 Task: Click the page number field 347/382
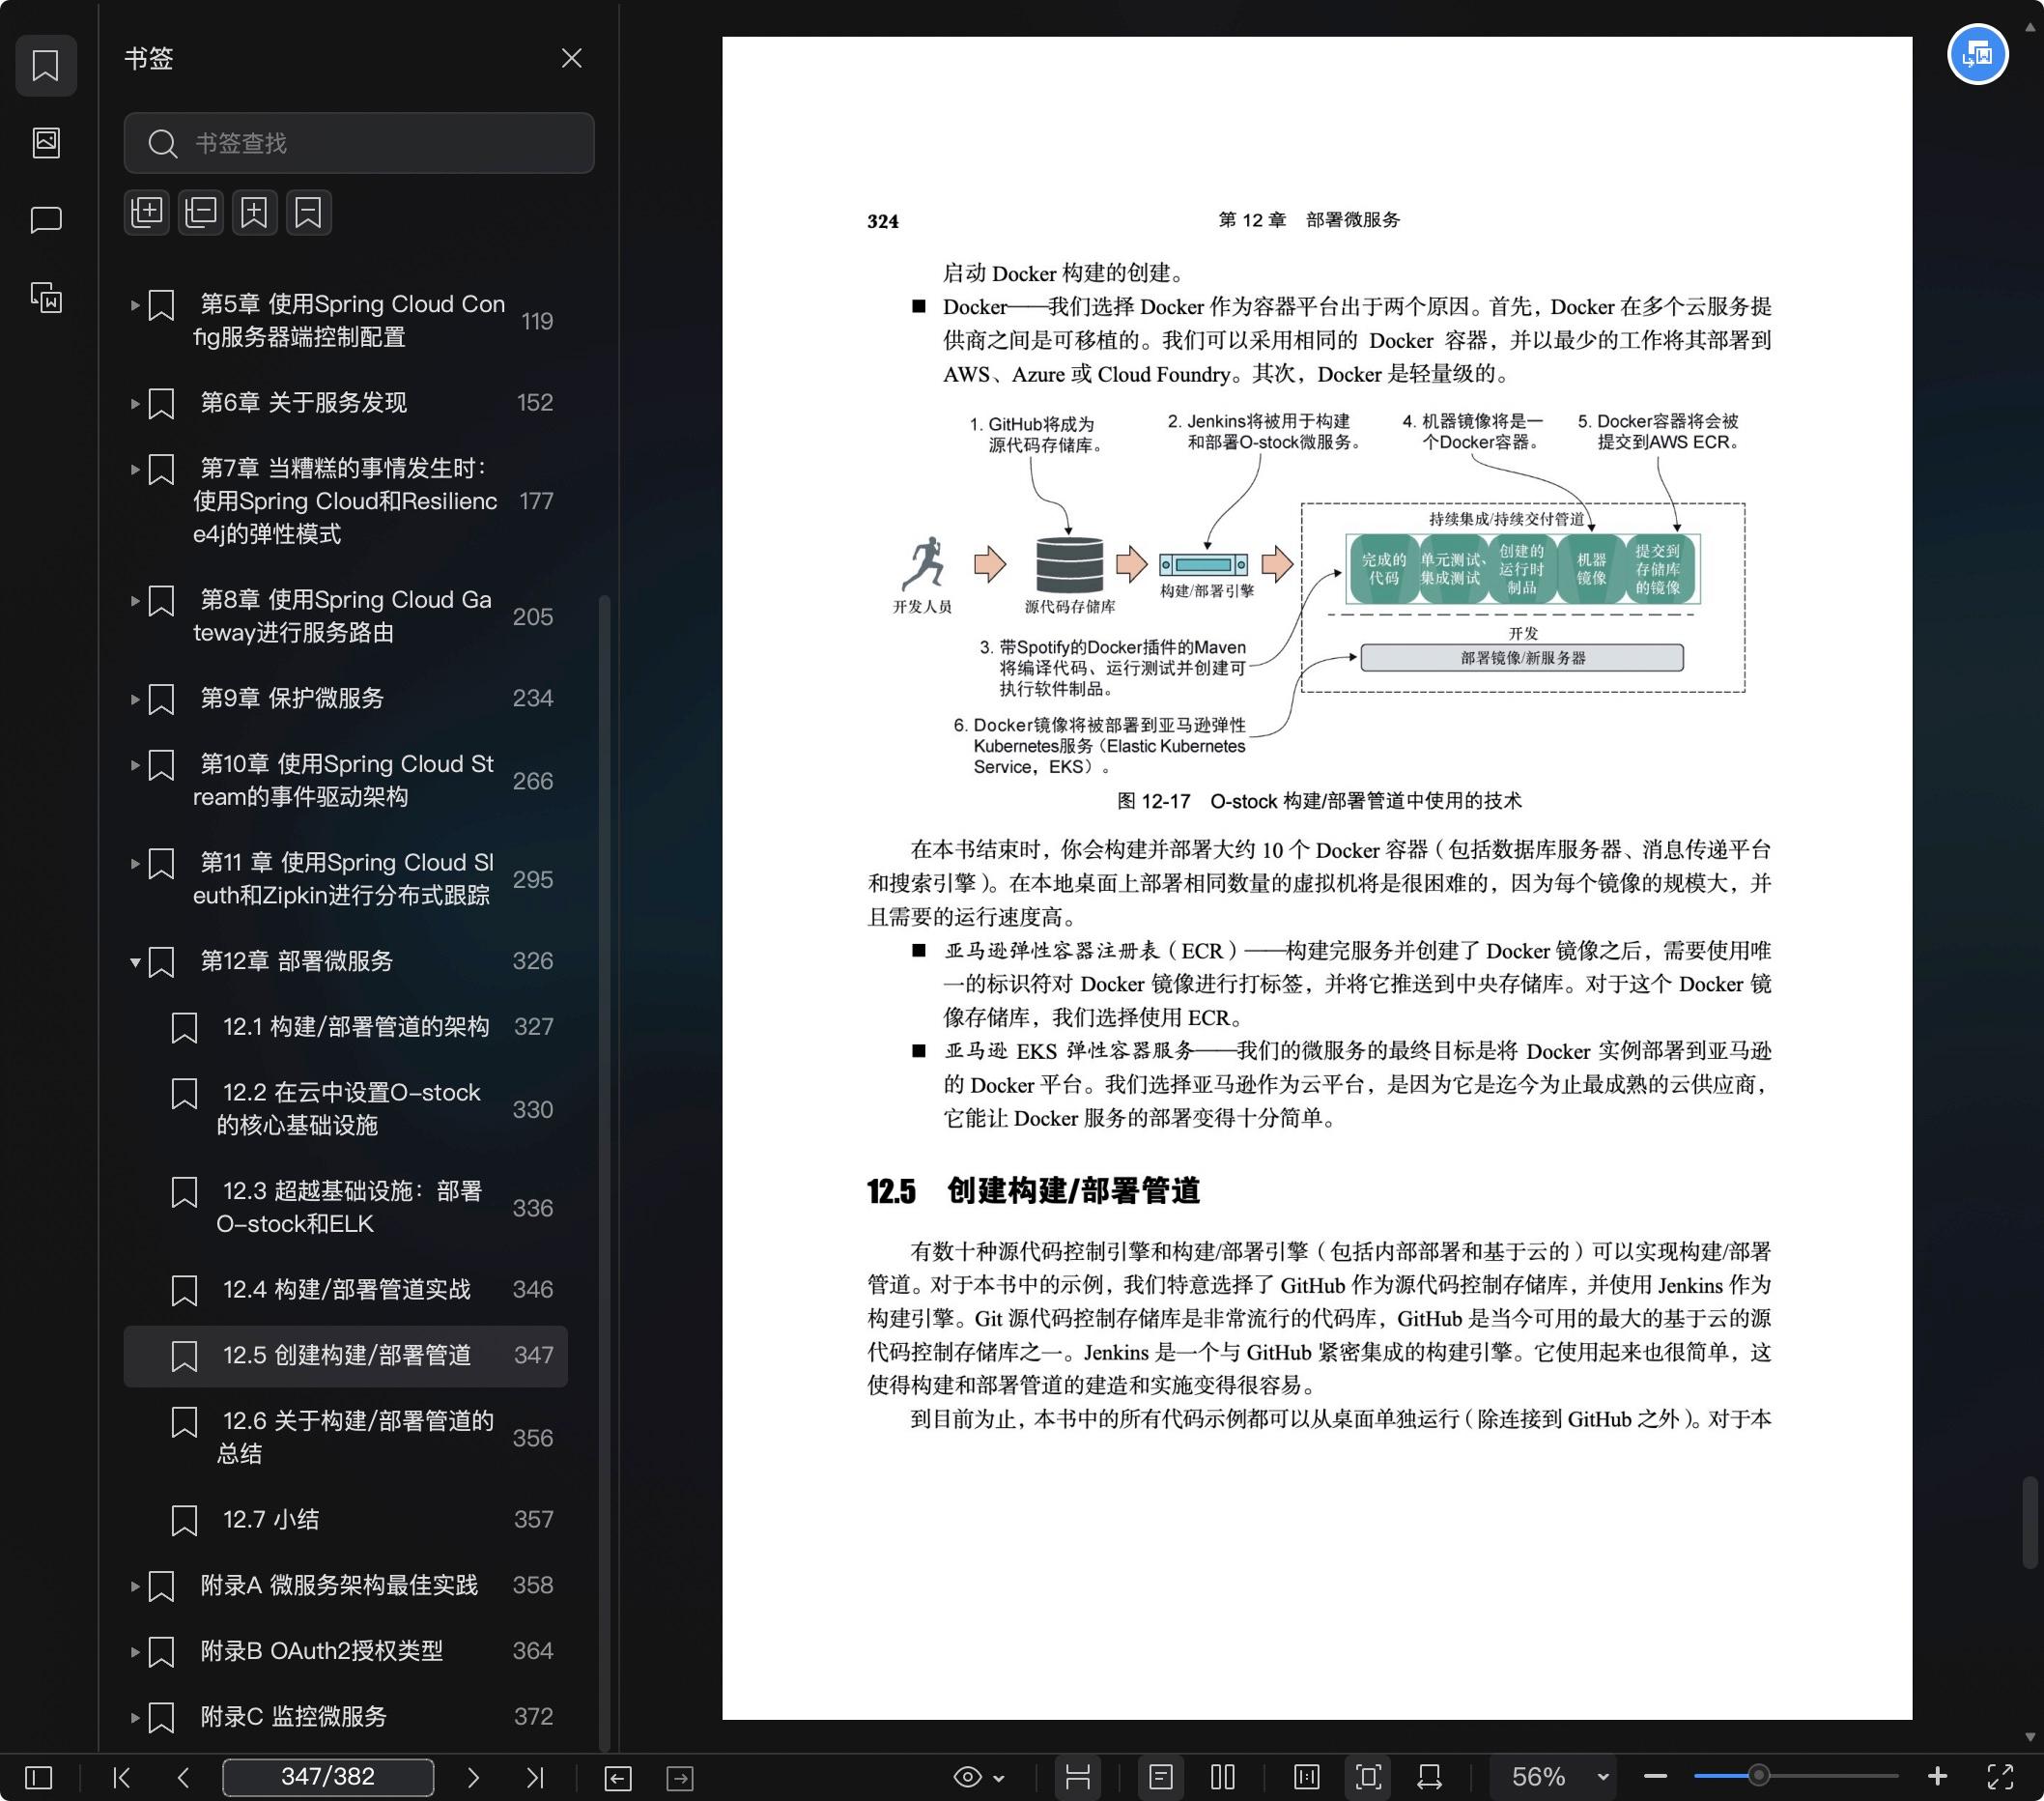328,1777
